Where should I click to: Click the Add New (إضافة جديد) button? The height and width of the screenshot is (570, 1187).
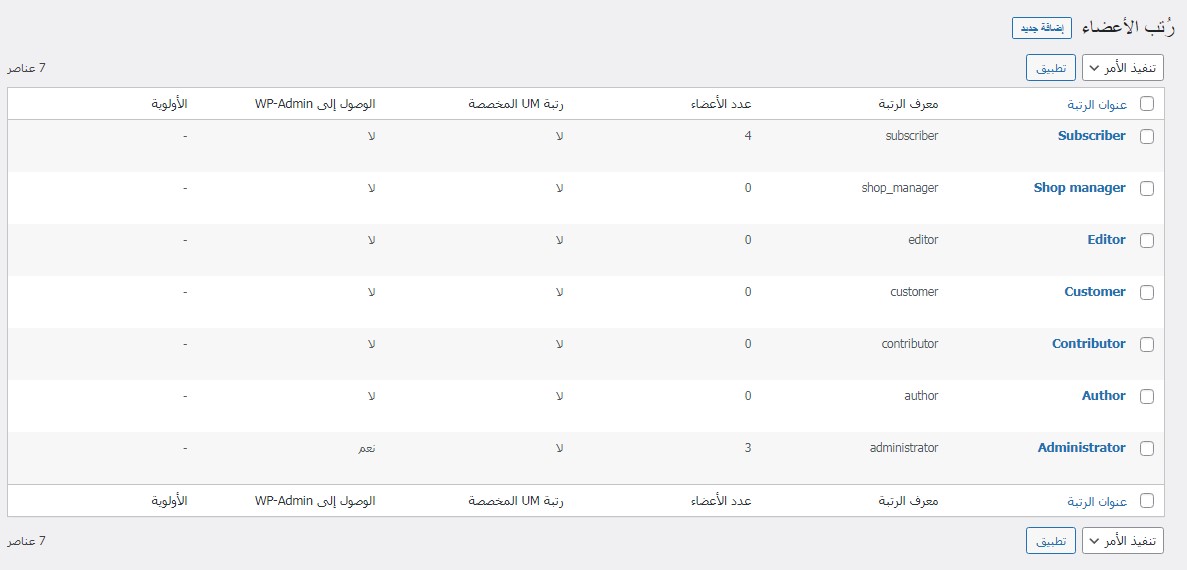(x=1043, y=28)
